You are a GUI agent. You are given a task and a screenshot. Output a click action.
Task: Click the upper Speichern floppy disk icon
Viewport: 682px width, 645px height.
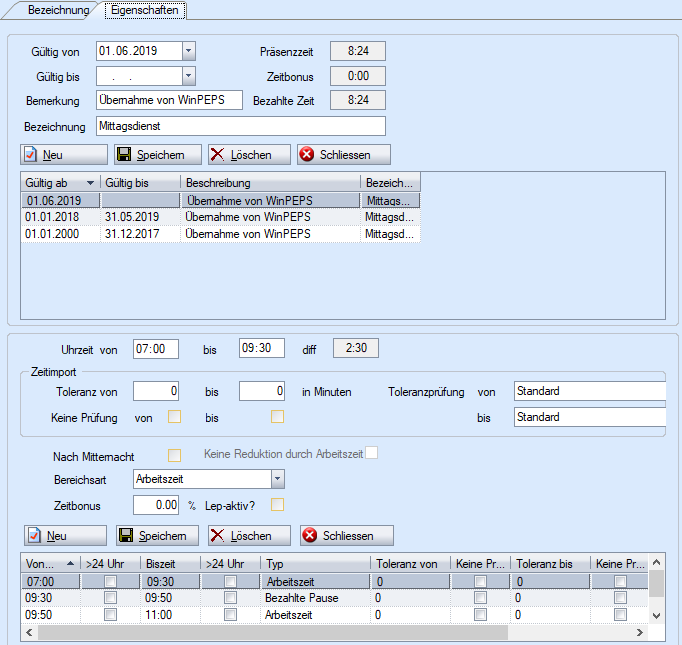(125, 155)
